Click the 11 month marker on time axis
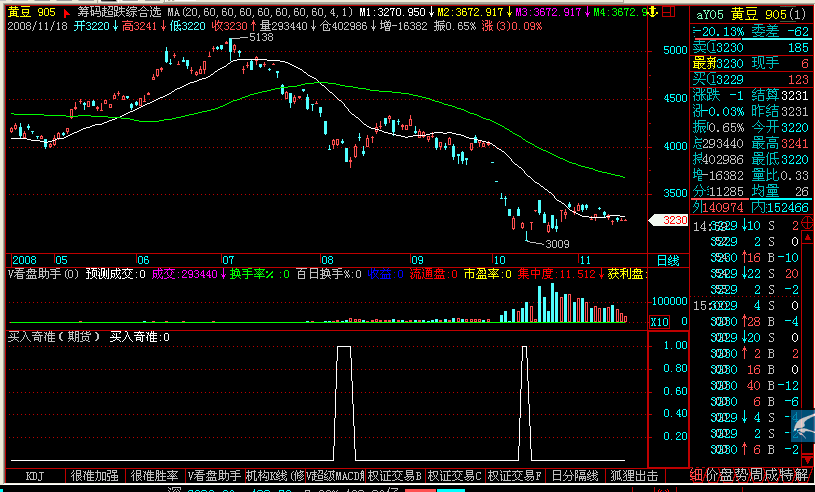The width and height of the screenshot is (815, 492). pos(585,260)
